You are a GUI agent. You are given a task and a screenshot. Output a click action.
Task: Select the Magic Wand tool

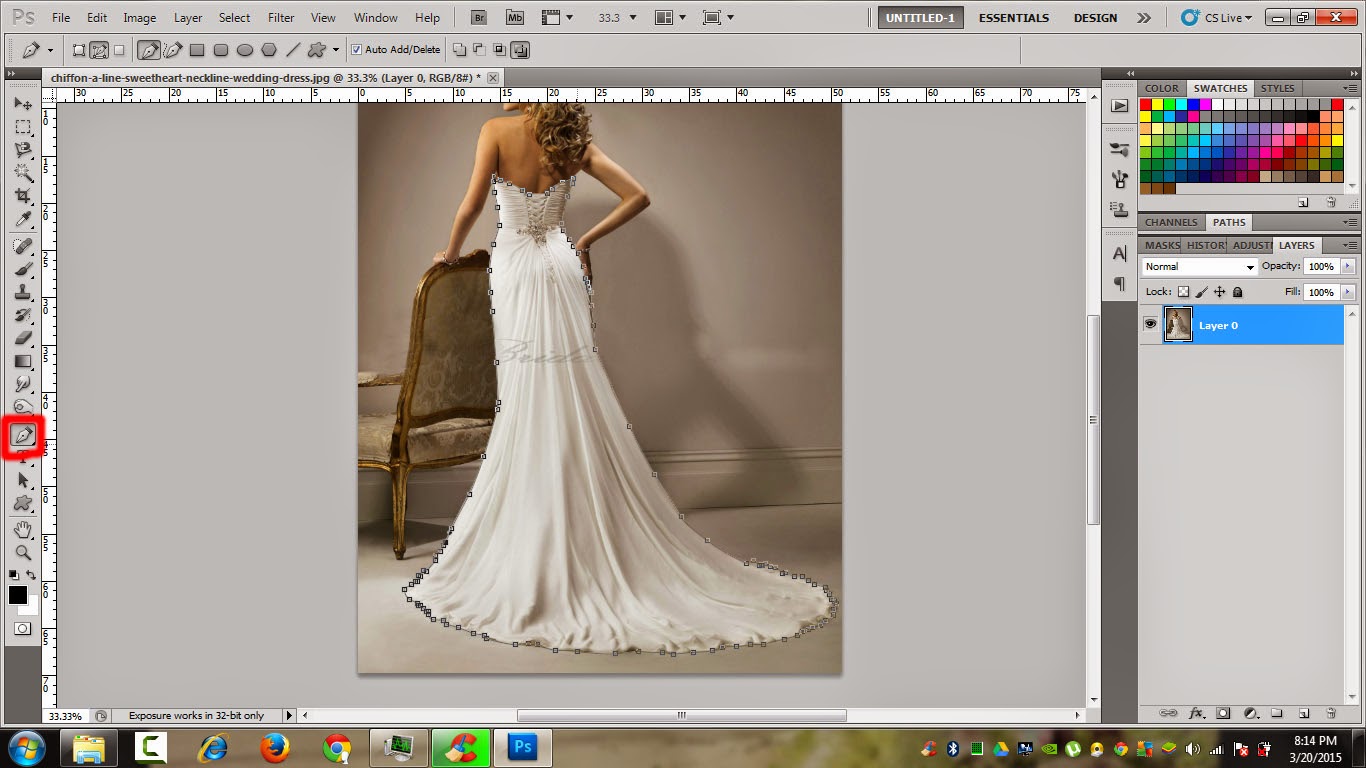[22, 173]
